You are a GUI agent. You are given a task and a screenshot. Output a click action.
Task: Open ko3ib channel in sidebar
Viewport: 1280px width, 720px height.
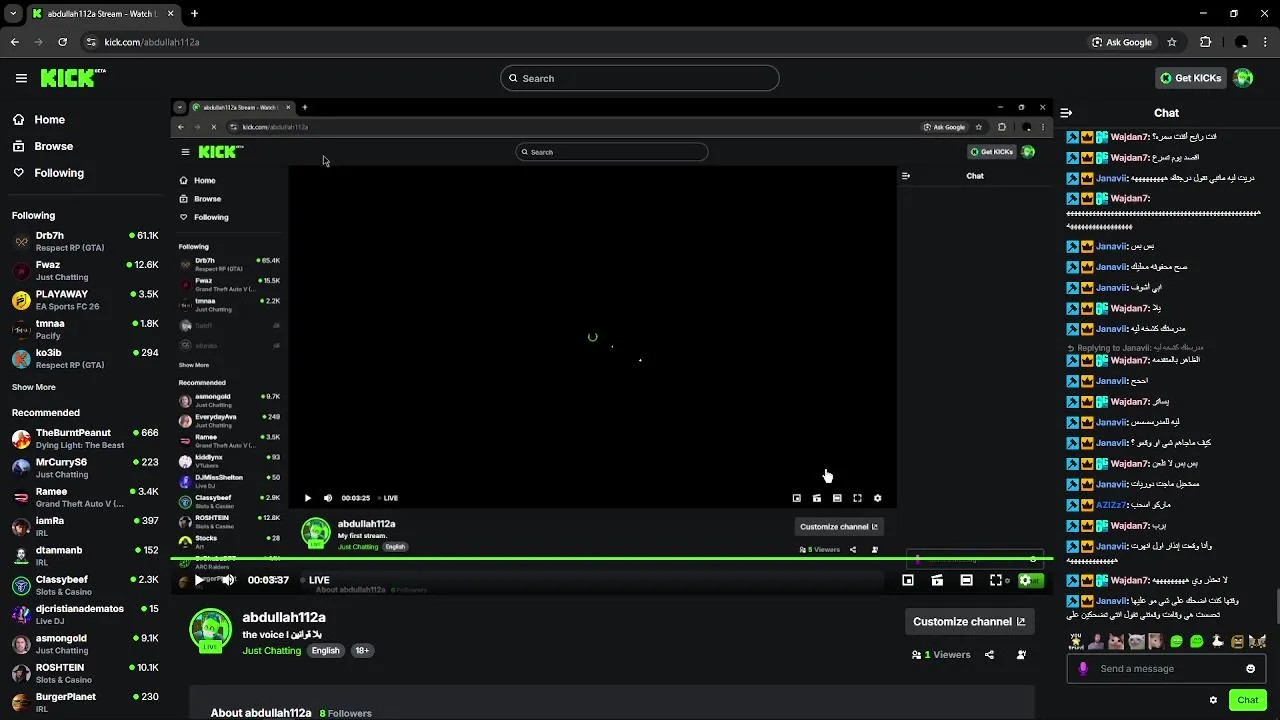[x=85, y=359]
